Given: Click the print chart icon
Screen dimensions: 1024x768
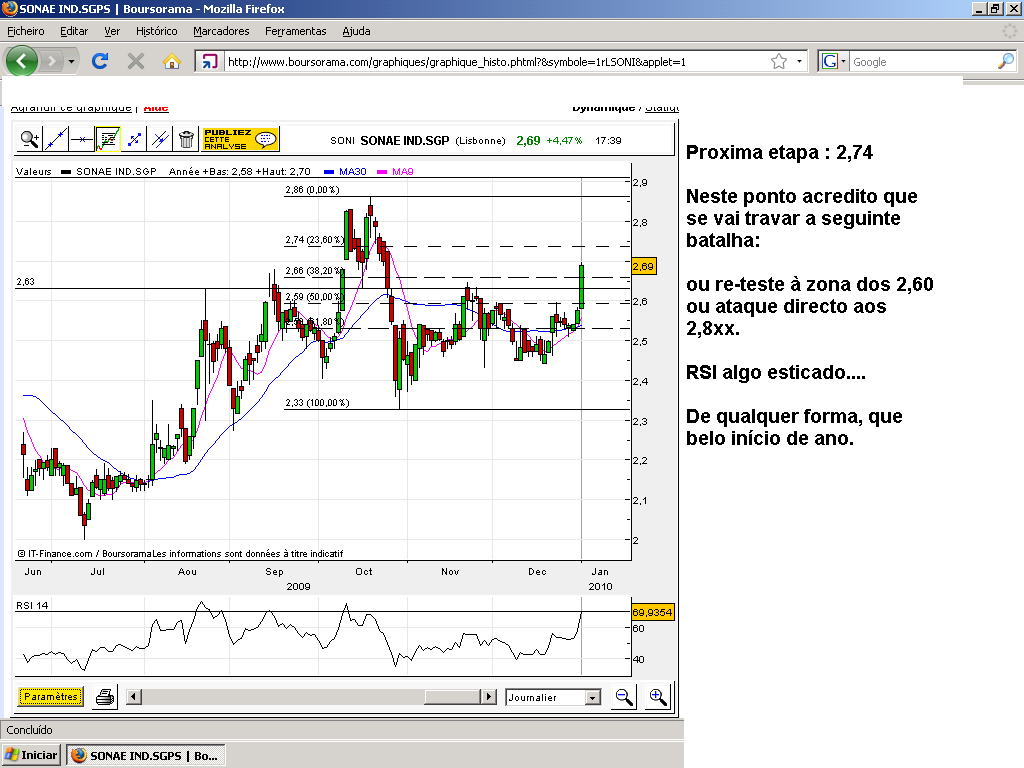Looking at the screenshot, I should [105, 697].
